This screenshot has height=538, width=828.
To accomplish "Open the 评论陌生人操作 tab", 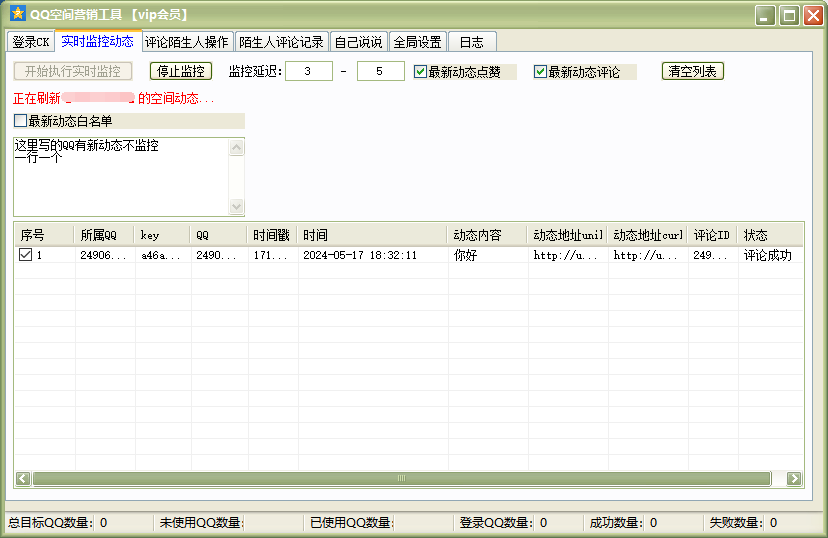I will 187,42.
